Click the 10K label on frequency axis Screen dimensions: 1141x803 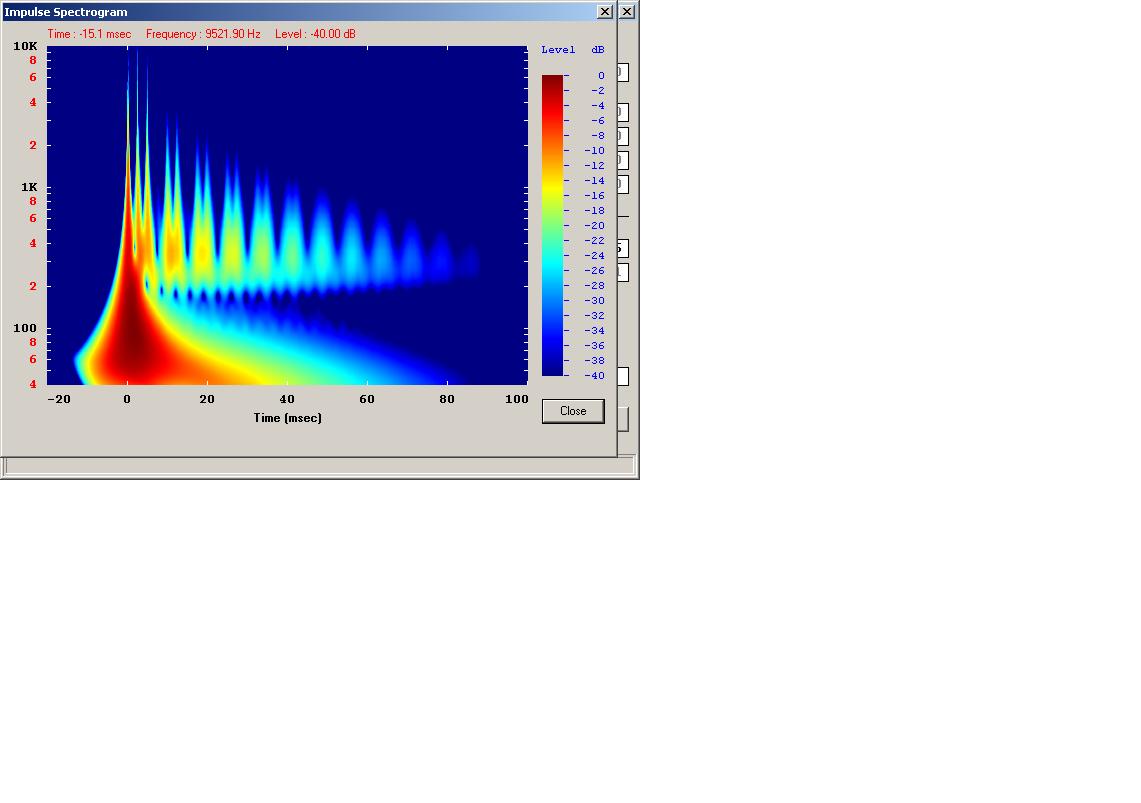(x=25, y=46)
